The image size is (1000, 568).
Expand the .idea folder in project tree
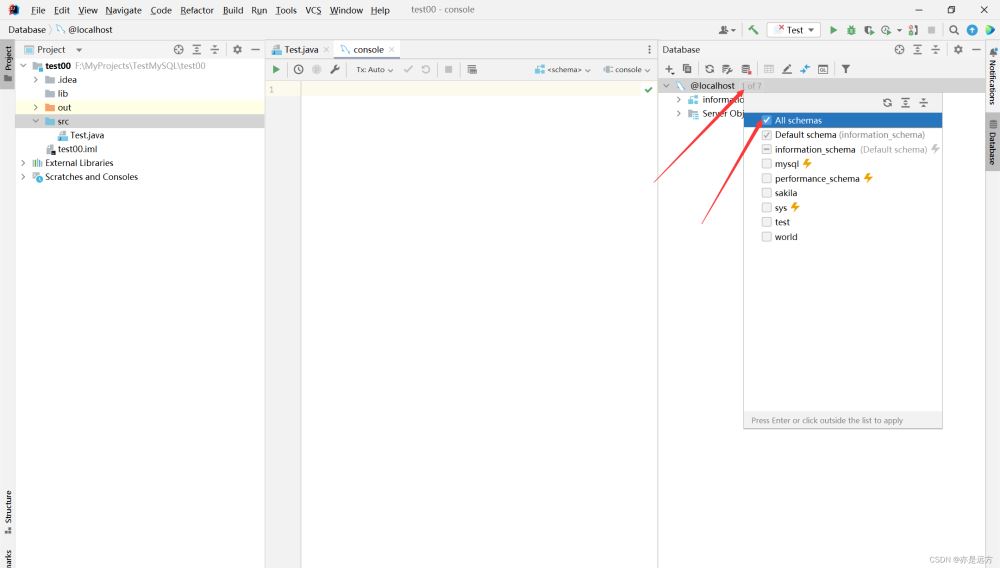[36, 80]
